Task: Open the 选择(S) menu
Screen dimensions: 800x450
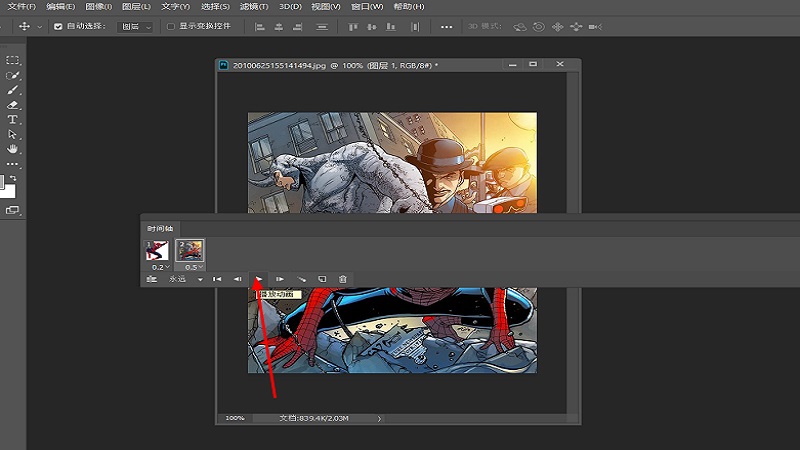Action: point(215,7)
